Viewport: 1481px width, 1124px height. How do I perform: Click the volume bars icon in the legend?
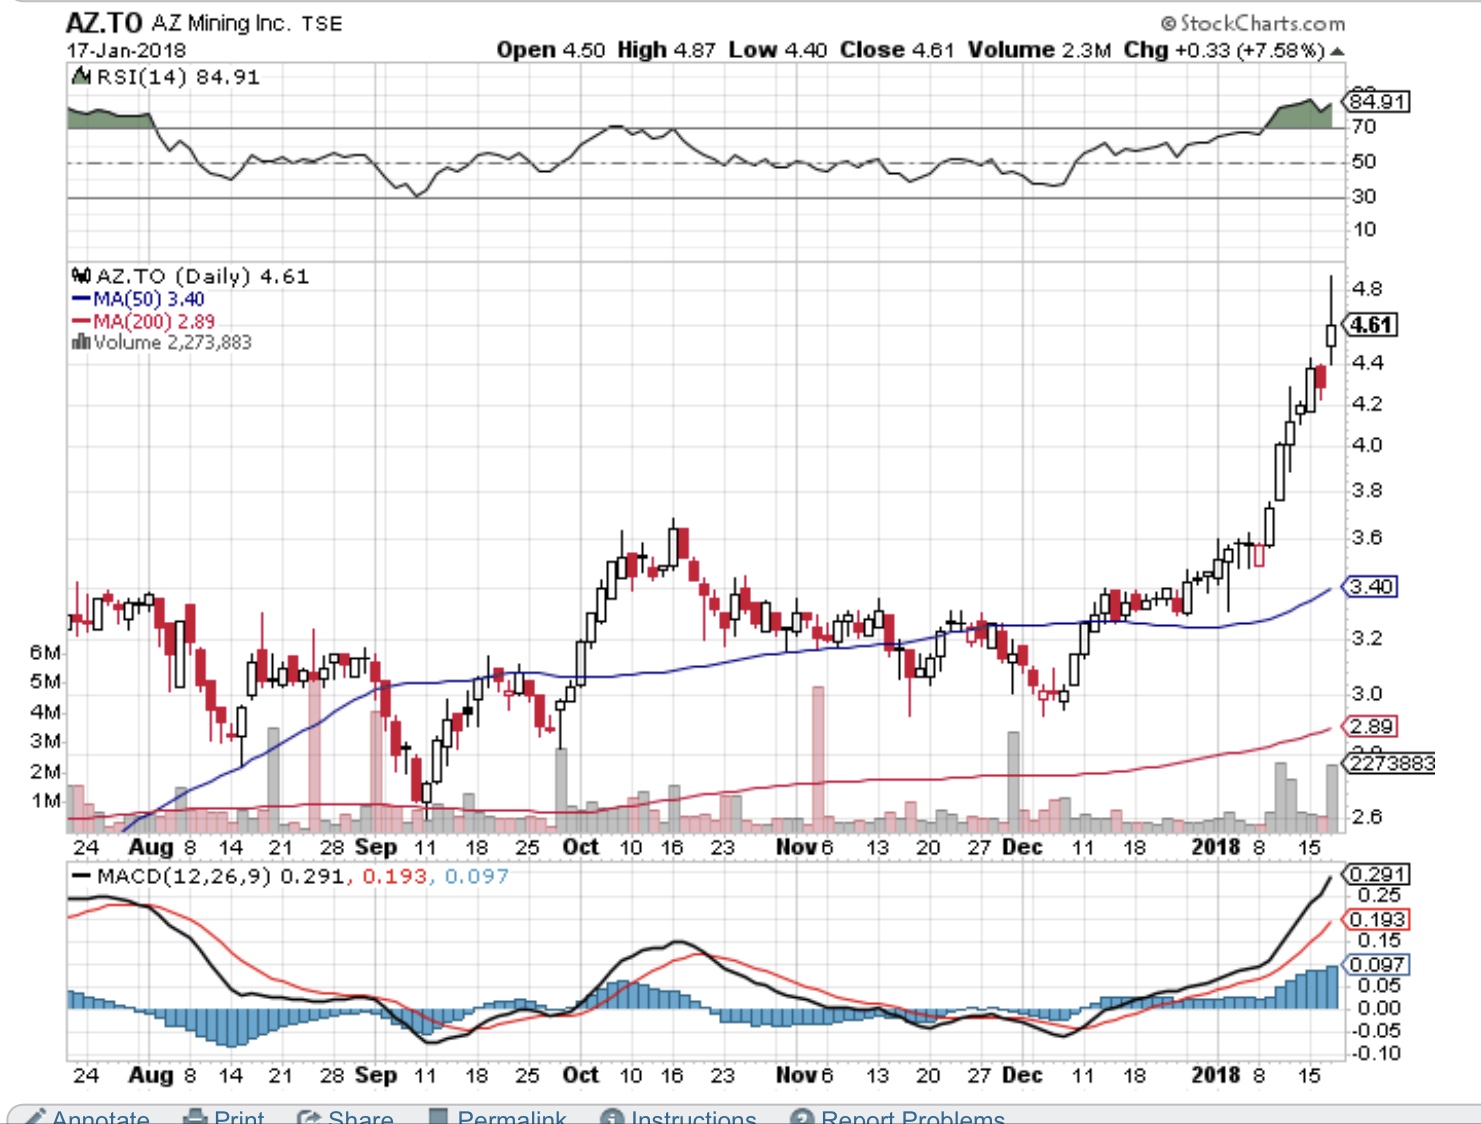(80, 342)
